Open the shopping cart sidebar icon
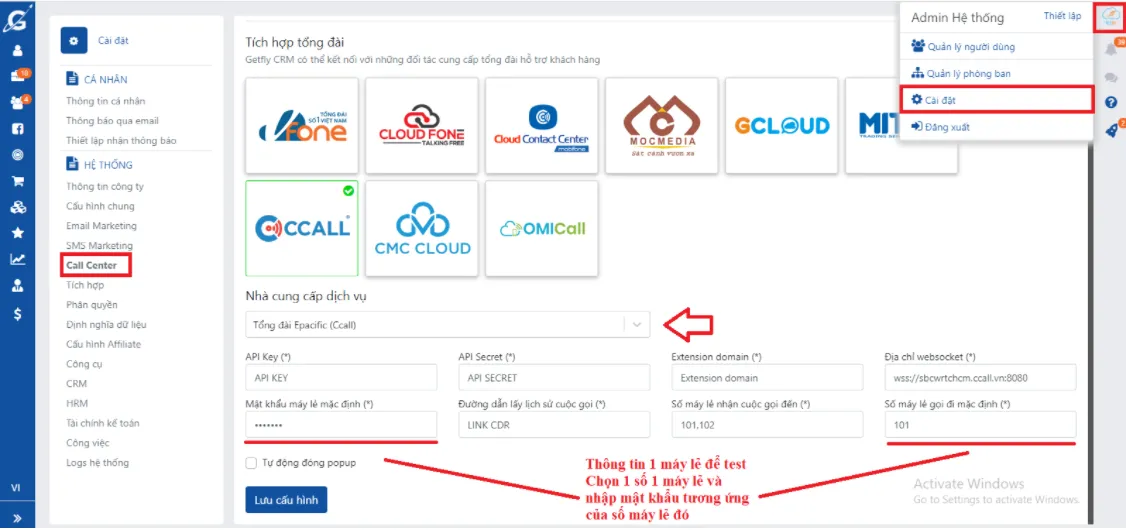Screen dimensions: 1126x530 coord(18,181)
